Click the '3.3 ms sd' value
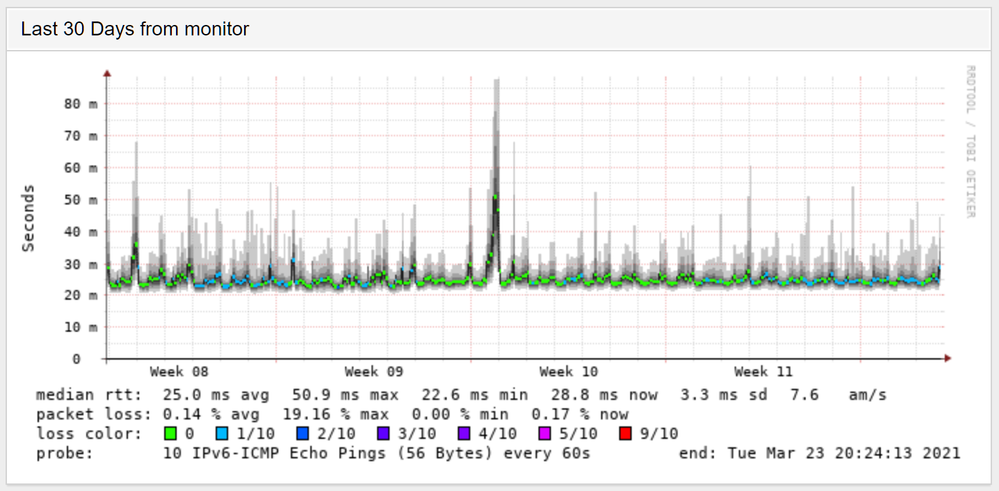999x491 pixels. (723, 395)
